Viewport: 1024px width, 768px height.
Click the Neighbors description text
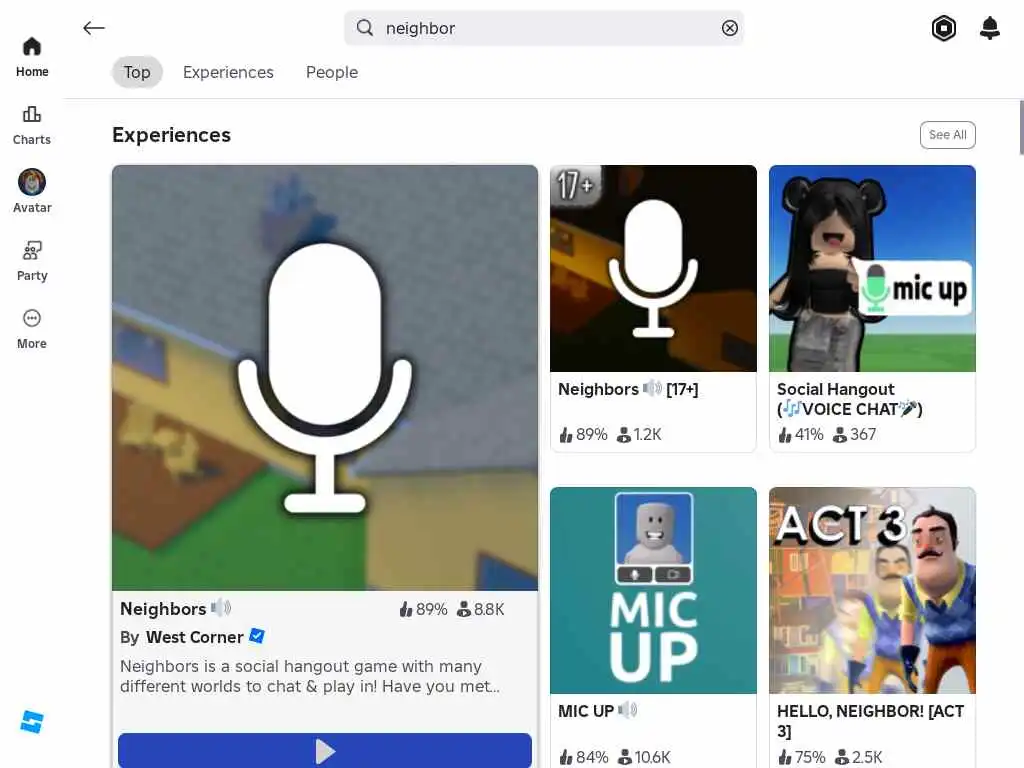point(310,676)
